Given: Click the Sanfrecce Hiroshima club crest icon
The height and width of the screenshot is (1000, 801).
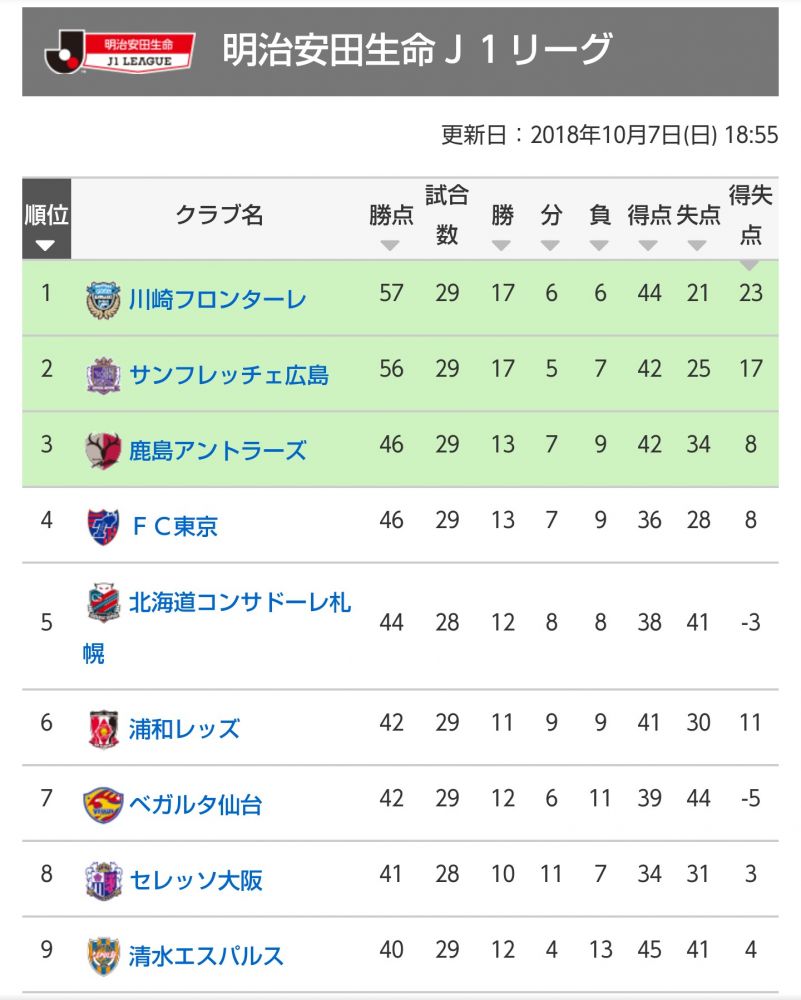Looking at the screenshot, I should pos(103,375).
